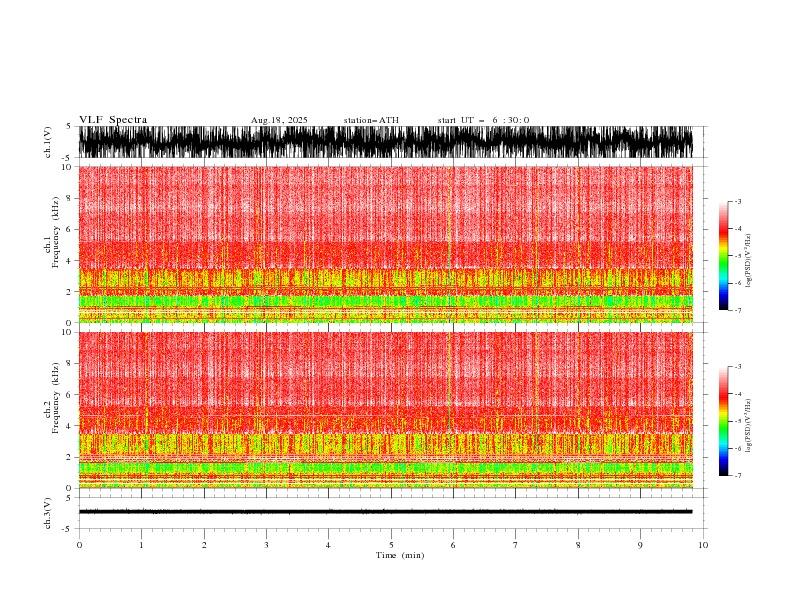Click the "6" kHz tick on ch.2 frequency axis

pos(69,395)
